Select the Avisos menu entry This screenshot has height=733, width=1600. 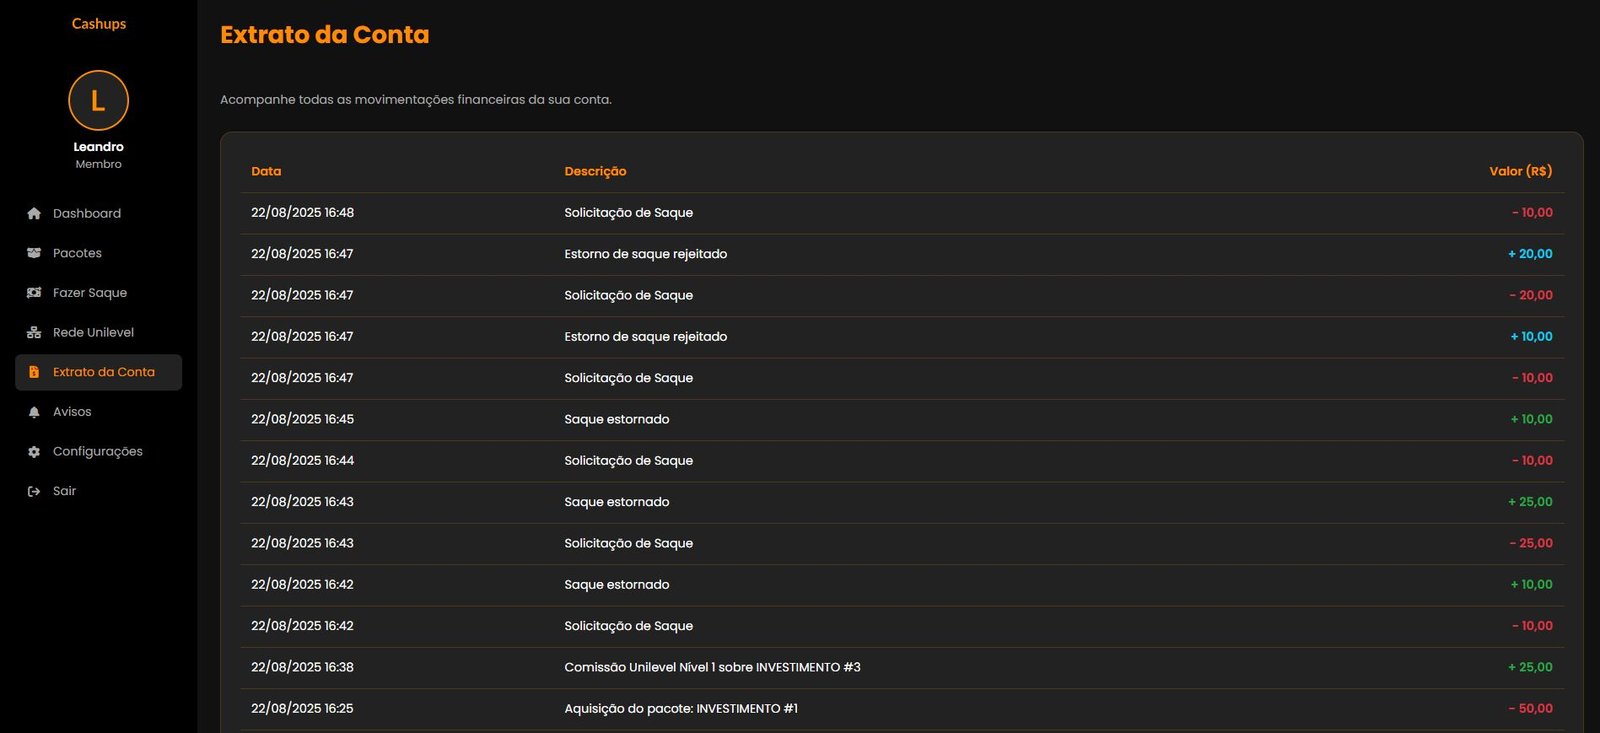[x=72, y=412]
